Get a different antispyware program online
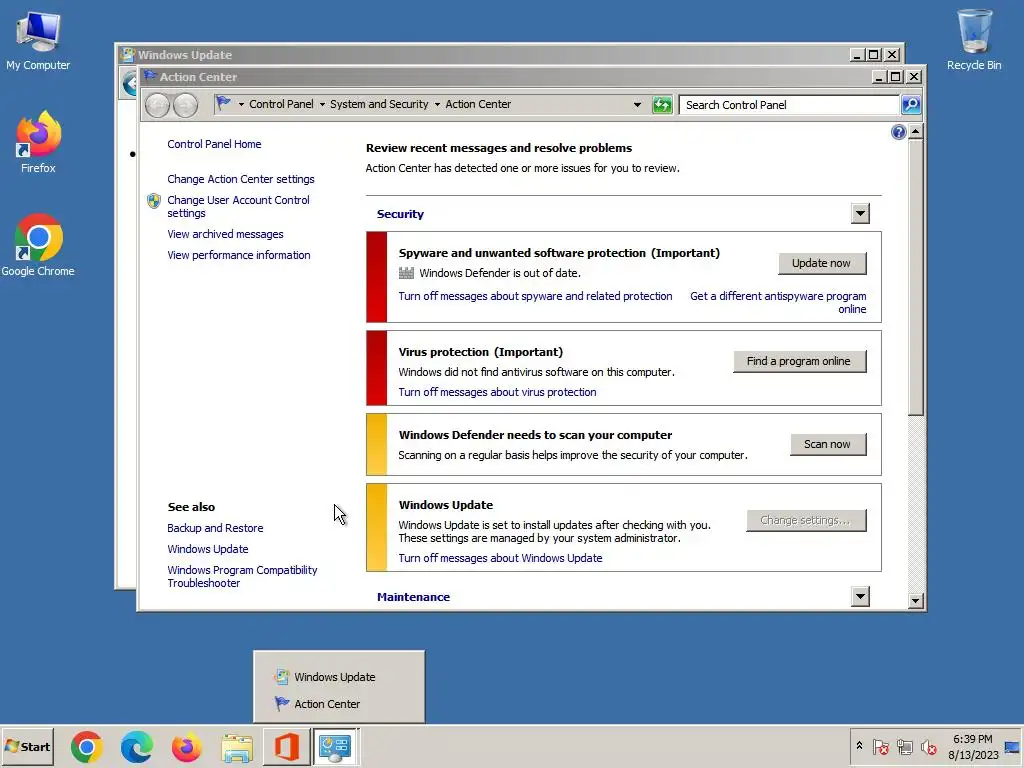The image size is (1024, 768). 778,302
